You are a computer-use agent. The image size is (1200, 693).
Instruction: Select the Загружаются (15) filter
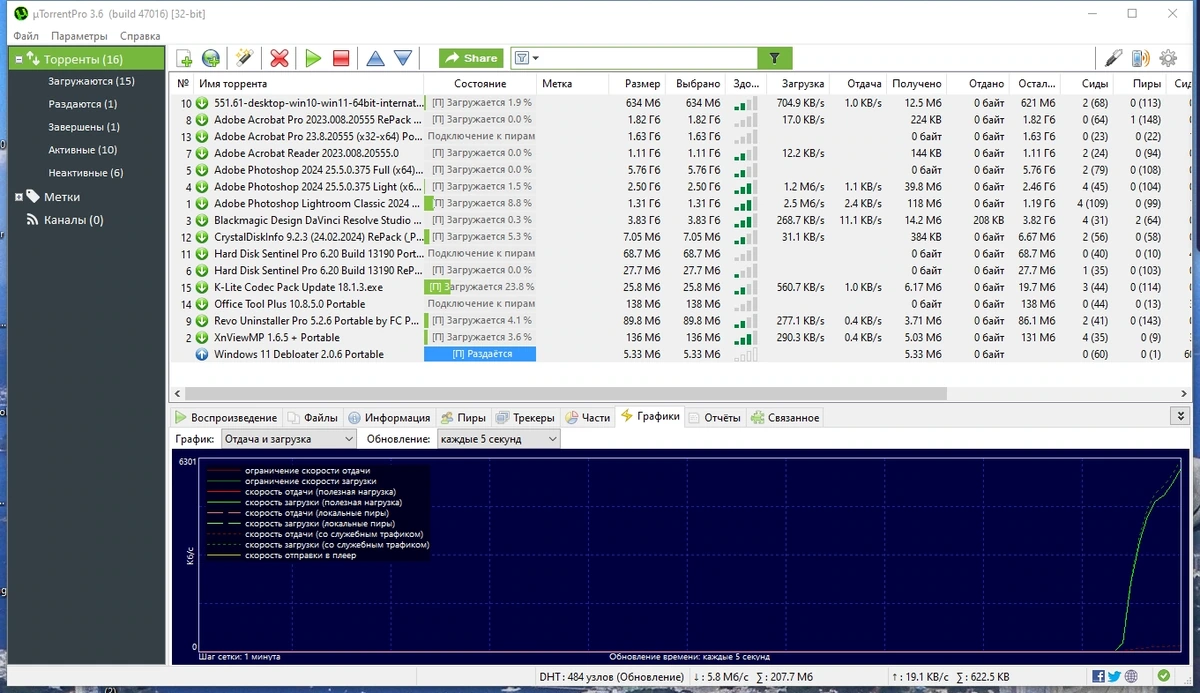point(91,81)
